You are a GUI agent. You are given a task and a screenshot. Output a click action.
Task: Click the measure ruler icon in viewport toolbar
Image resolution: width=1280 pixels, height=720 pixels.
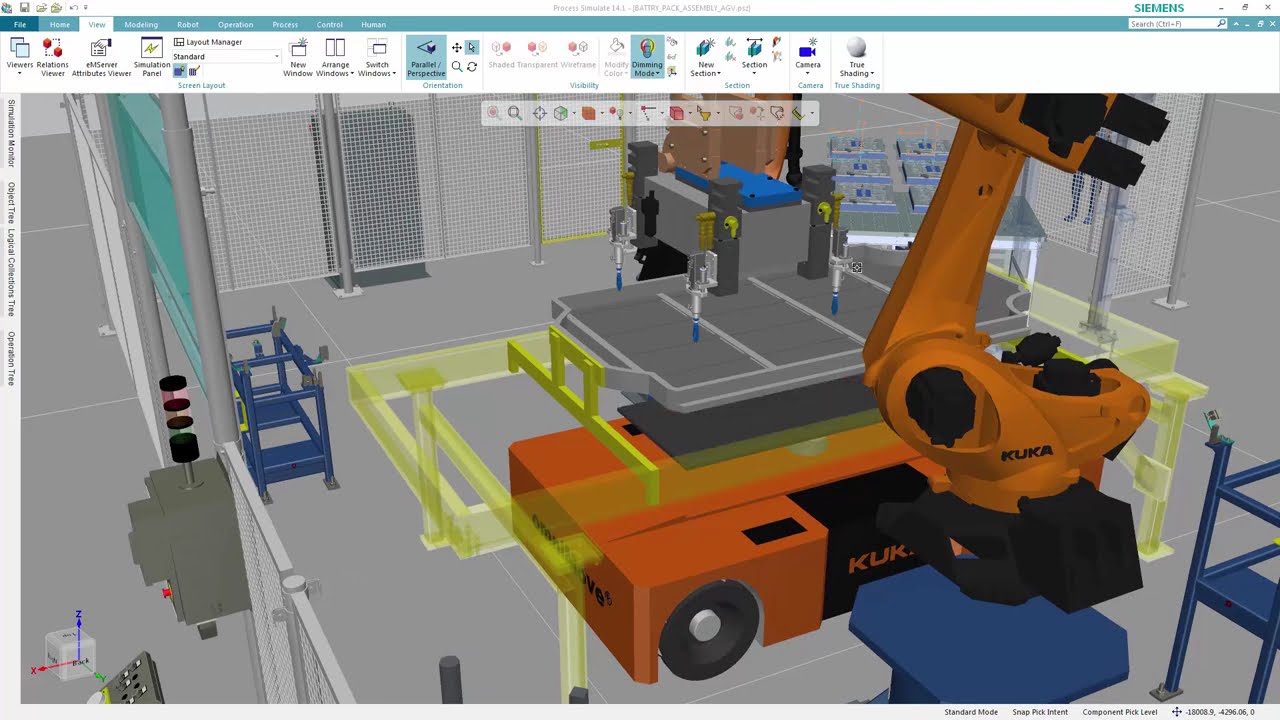[798, 113]
